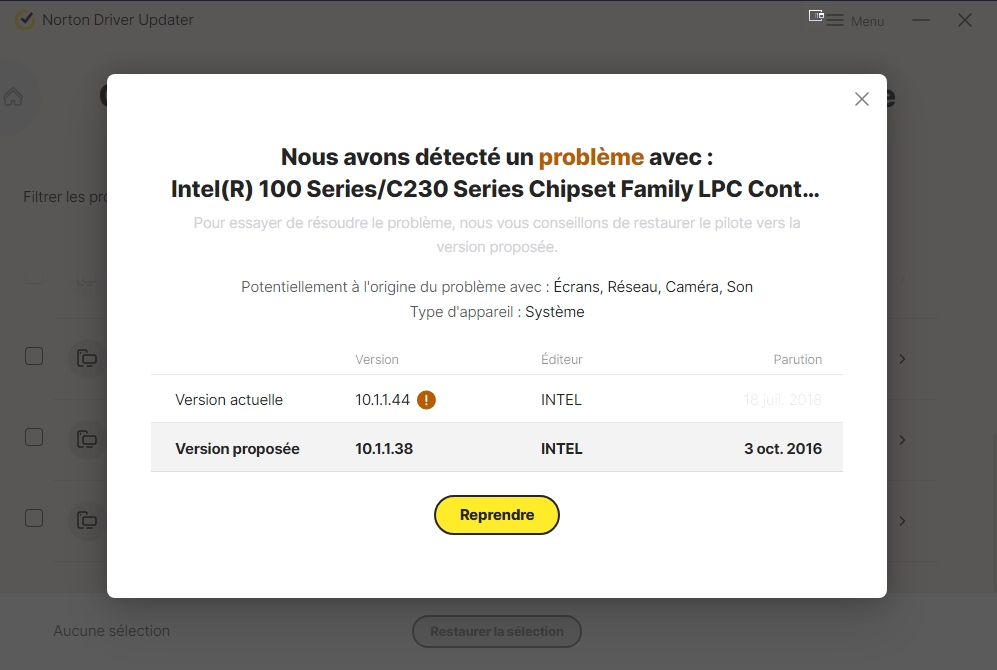Screen dimensions: 997x670
Task: Open the hamburger Menu in title bar
Action: point(855,21)
